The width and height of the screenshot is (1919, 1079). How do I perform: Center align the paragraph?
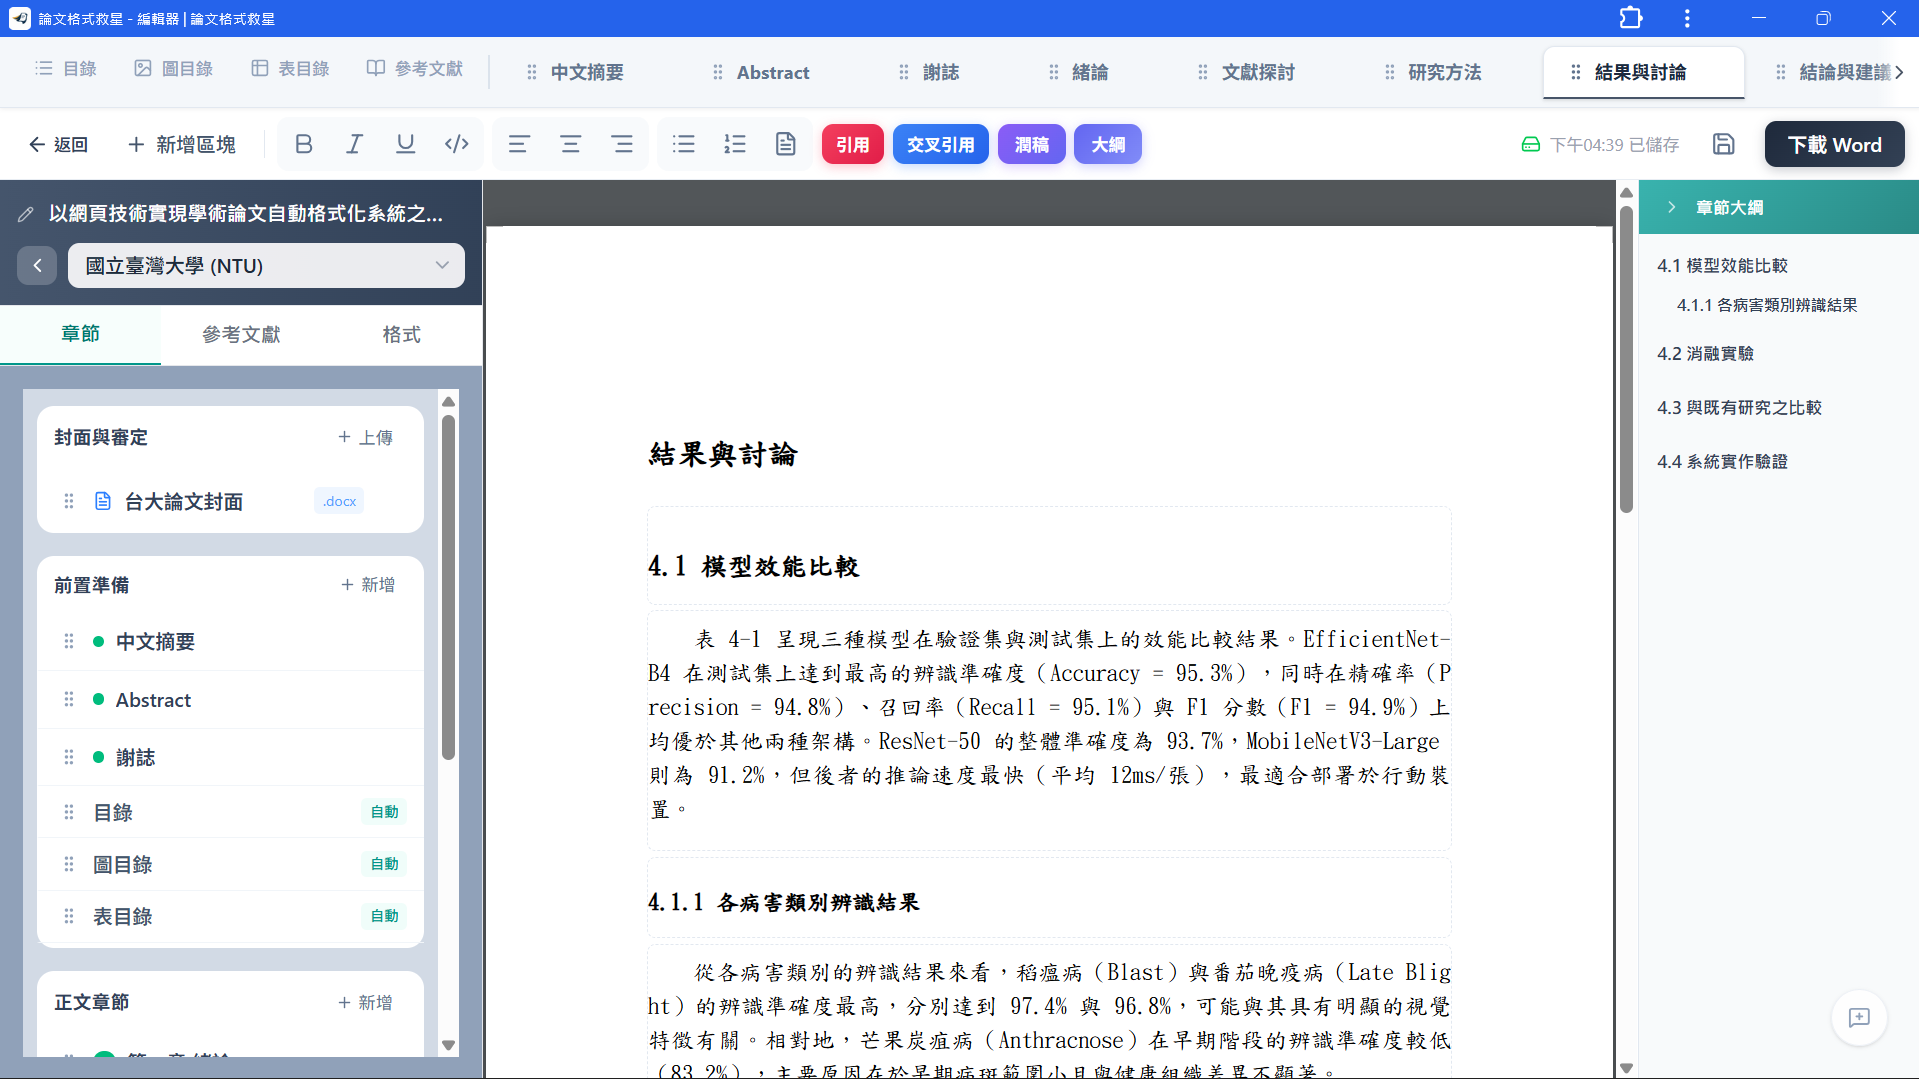point(570,144)
